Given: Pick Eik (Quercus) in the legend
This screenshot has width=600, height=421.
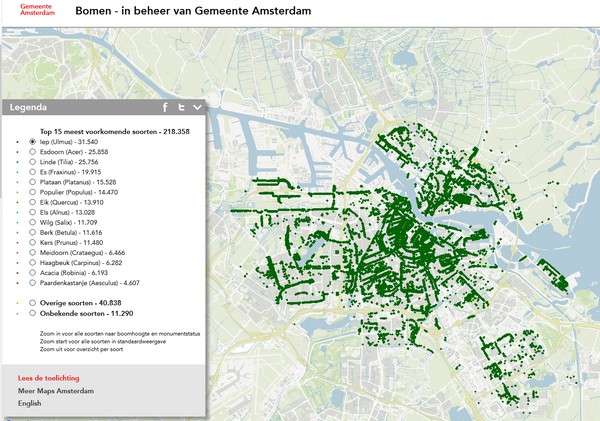Looking at the screenshot, I should [32, 203].
